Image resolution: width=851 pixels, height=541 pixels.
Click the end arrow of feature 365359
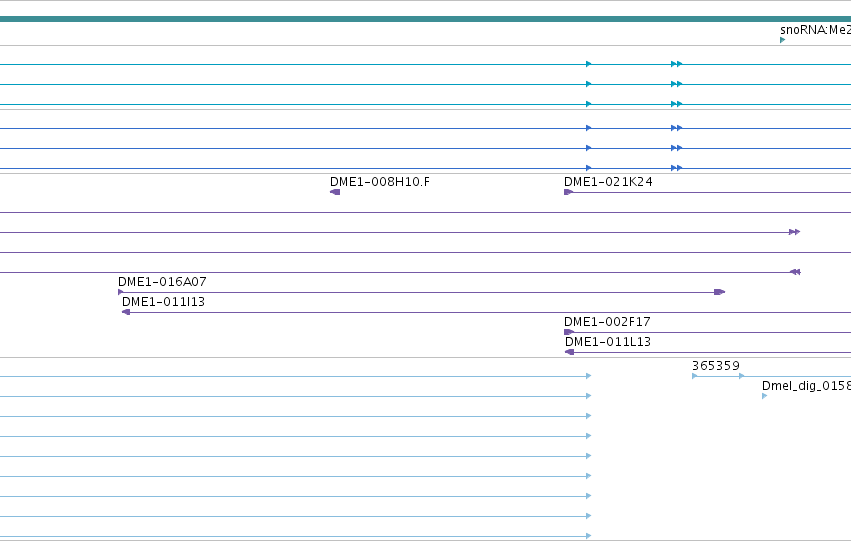[x=742, y=376]
